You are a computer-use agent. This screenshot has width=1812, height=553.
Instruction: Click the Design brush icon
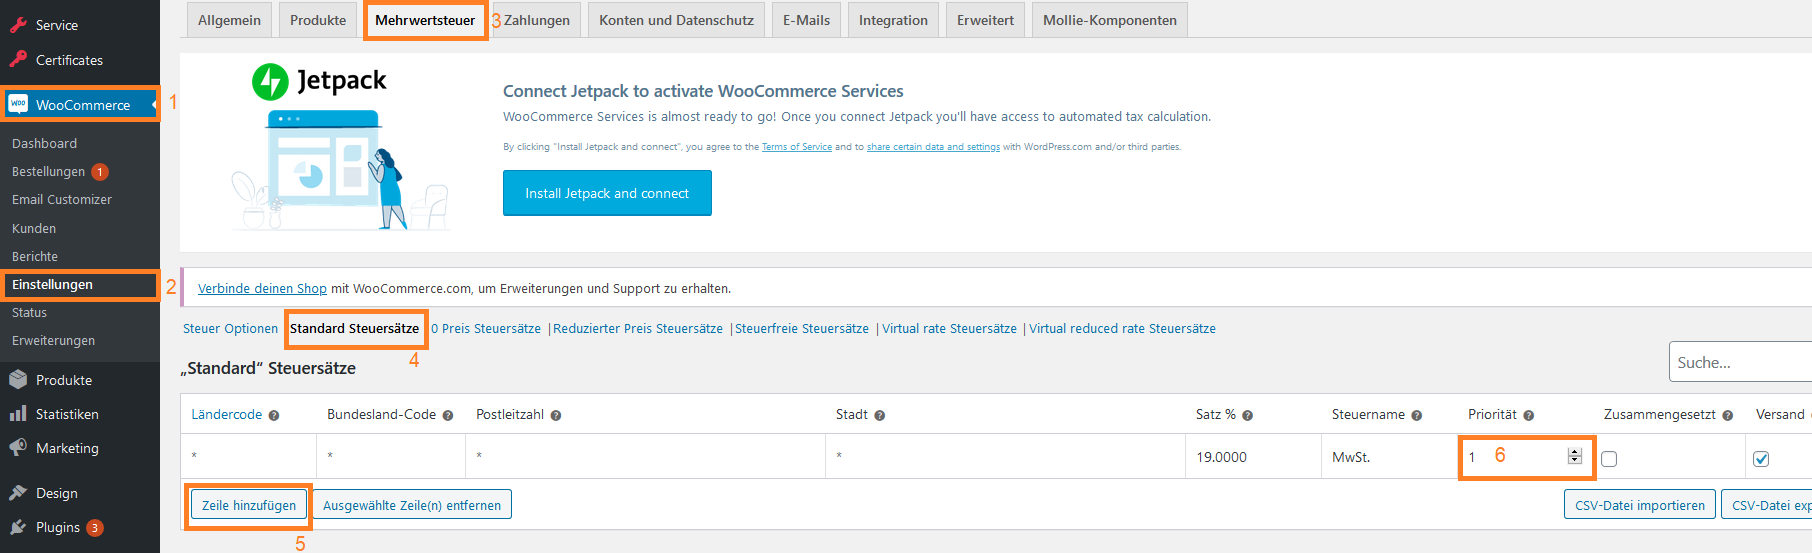pos(18,493)
